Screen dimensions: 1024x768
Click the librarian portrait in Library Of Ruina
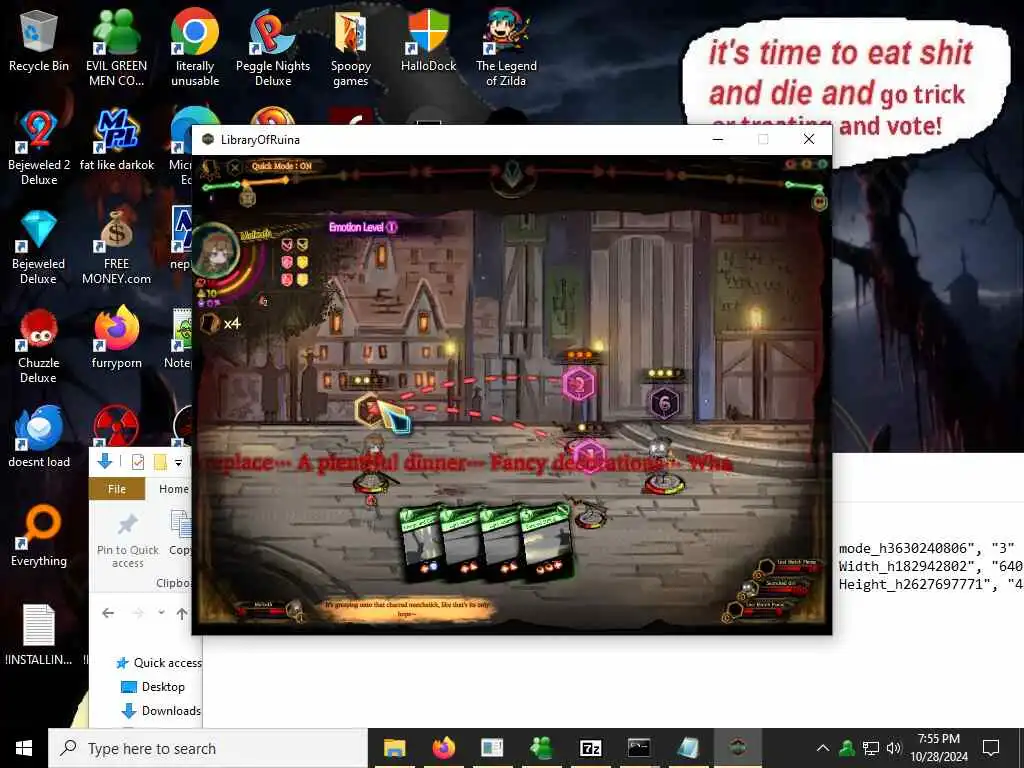[215, 252]
